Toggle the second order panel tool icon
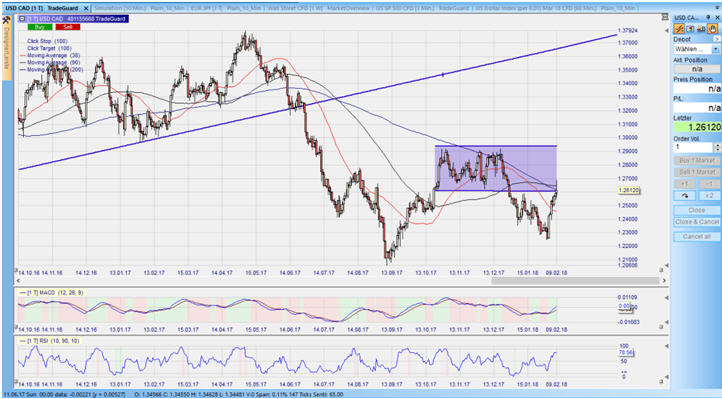Screen dimensions: 722x399 coord(690,29)
